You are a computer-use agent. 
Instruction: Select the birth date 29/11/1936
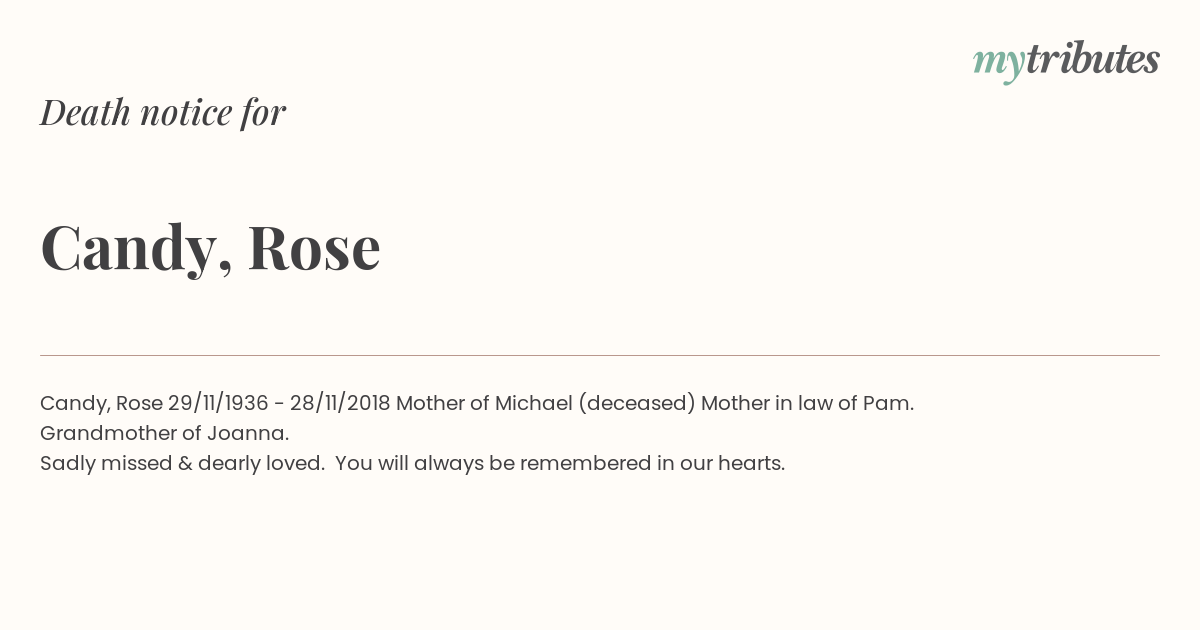[x=218, y=403]
